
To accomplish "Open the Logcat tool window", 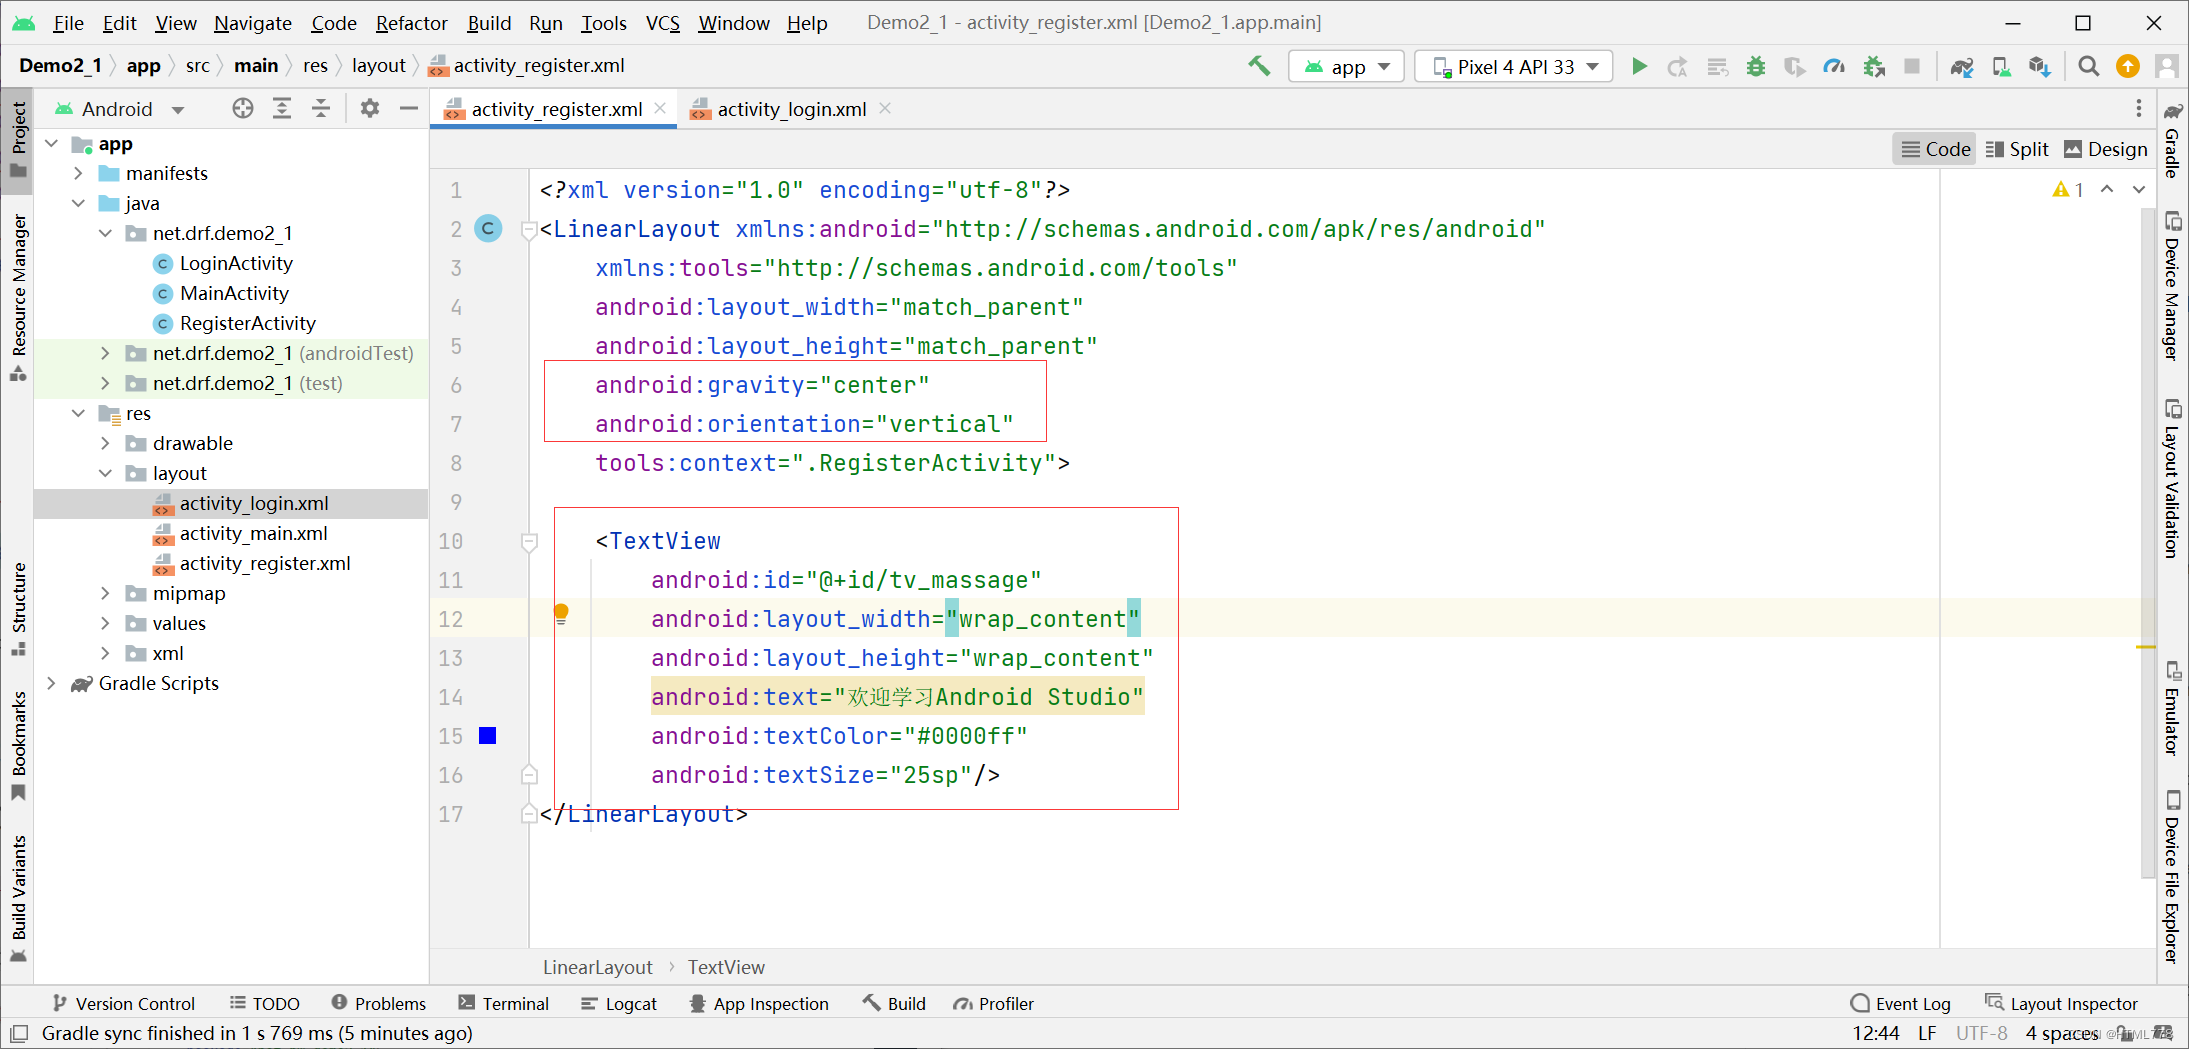I will pos(619,1003).
